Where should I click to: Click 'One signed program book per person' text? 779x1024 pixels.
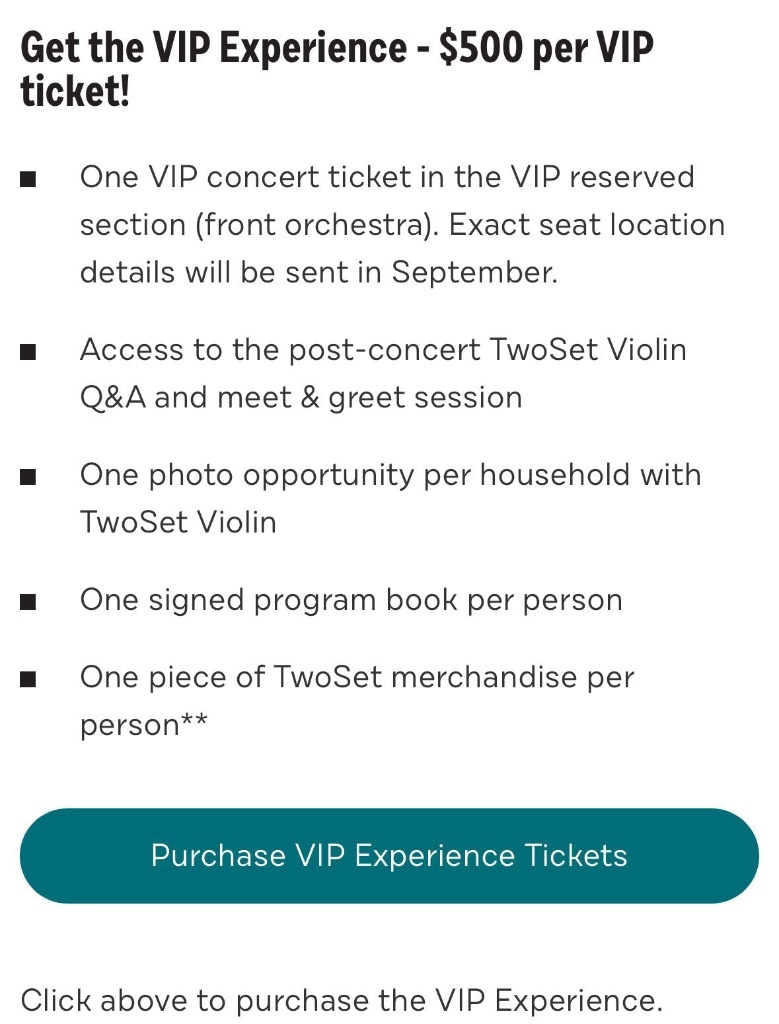[351, 600]
